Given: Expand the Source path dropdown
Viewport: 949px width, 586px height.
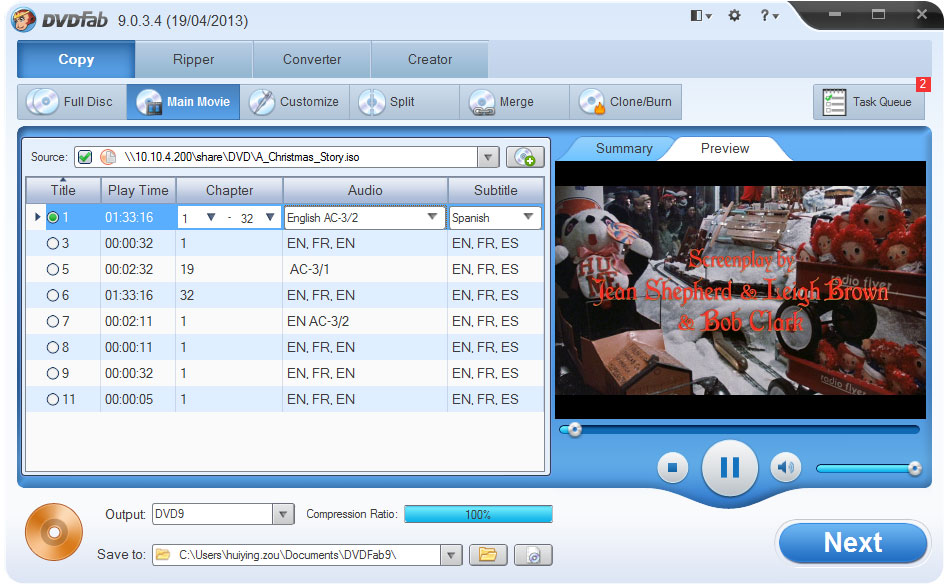Looking at the screenshot, I should click(488, 157).
